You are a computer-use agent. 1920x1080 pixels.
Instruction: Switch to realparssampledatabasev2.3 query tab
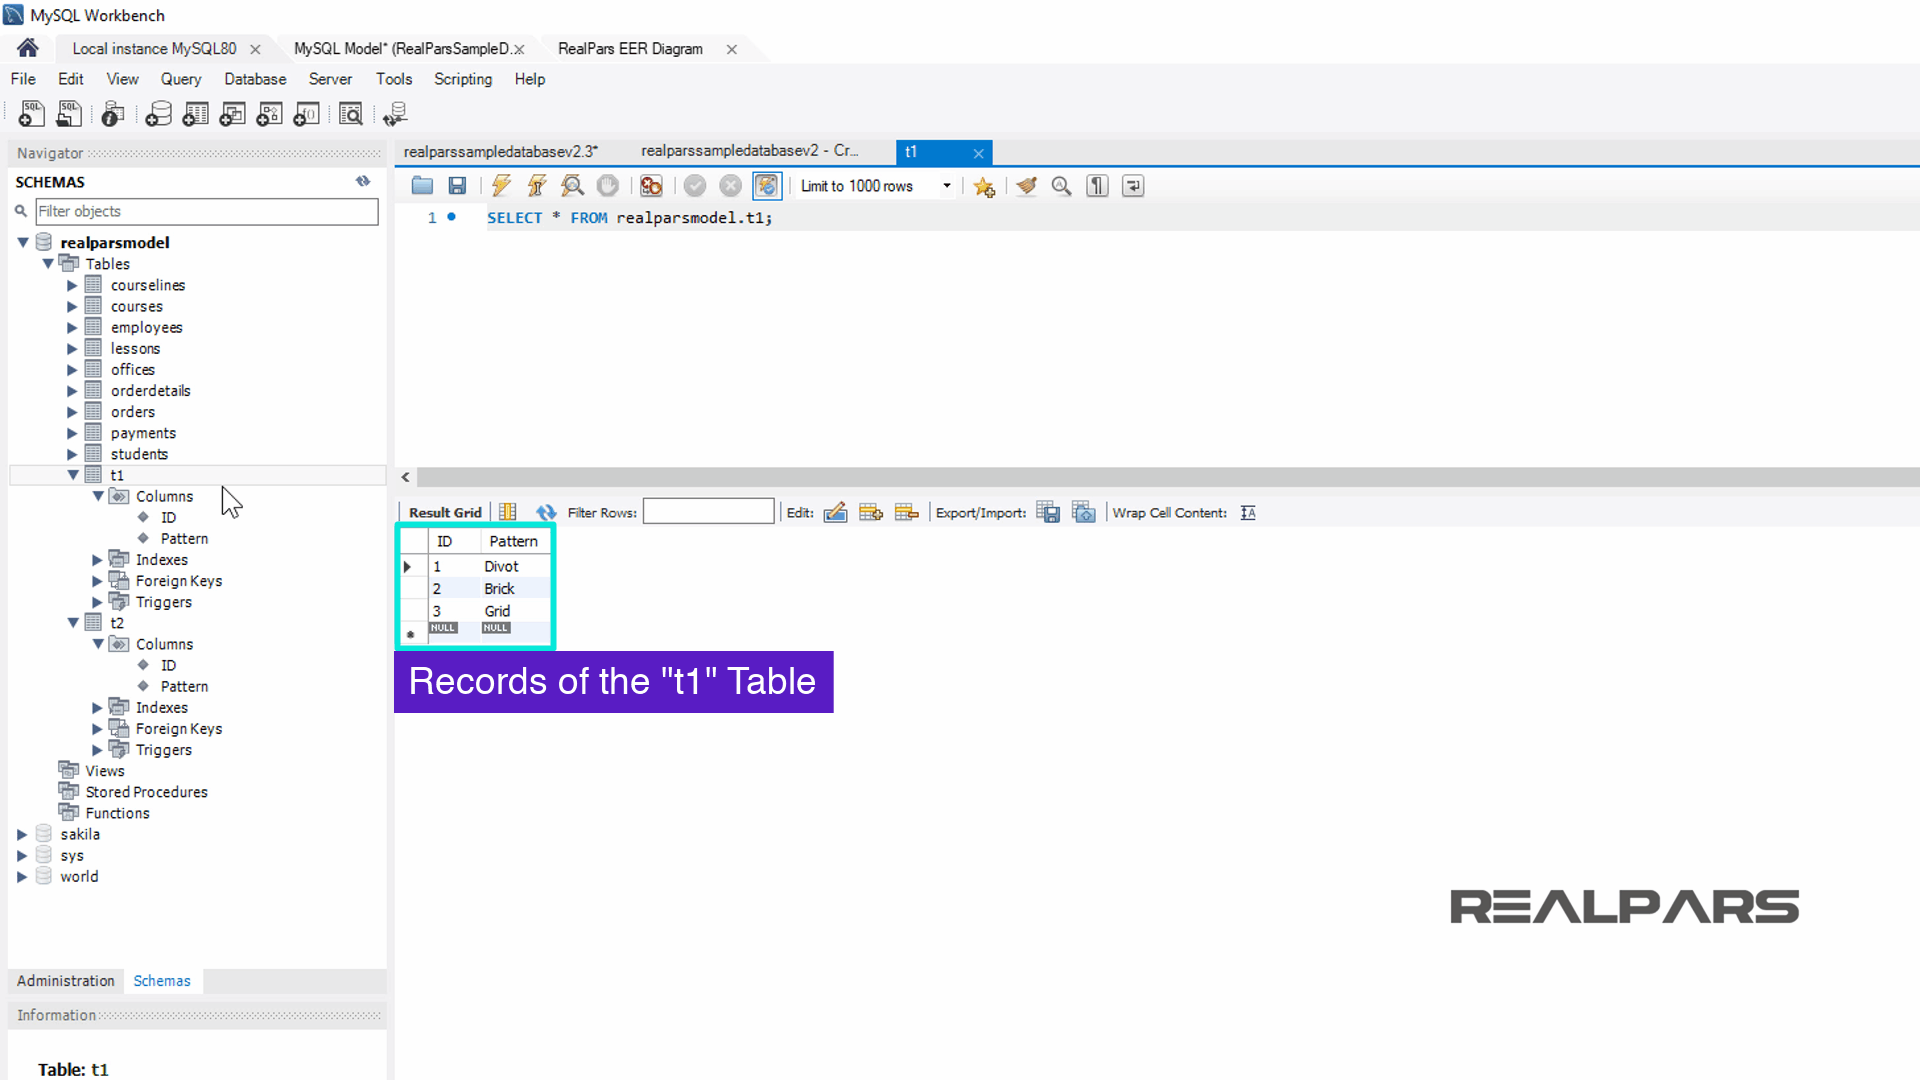pyautogui.click(x=500, y=151)
